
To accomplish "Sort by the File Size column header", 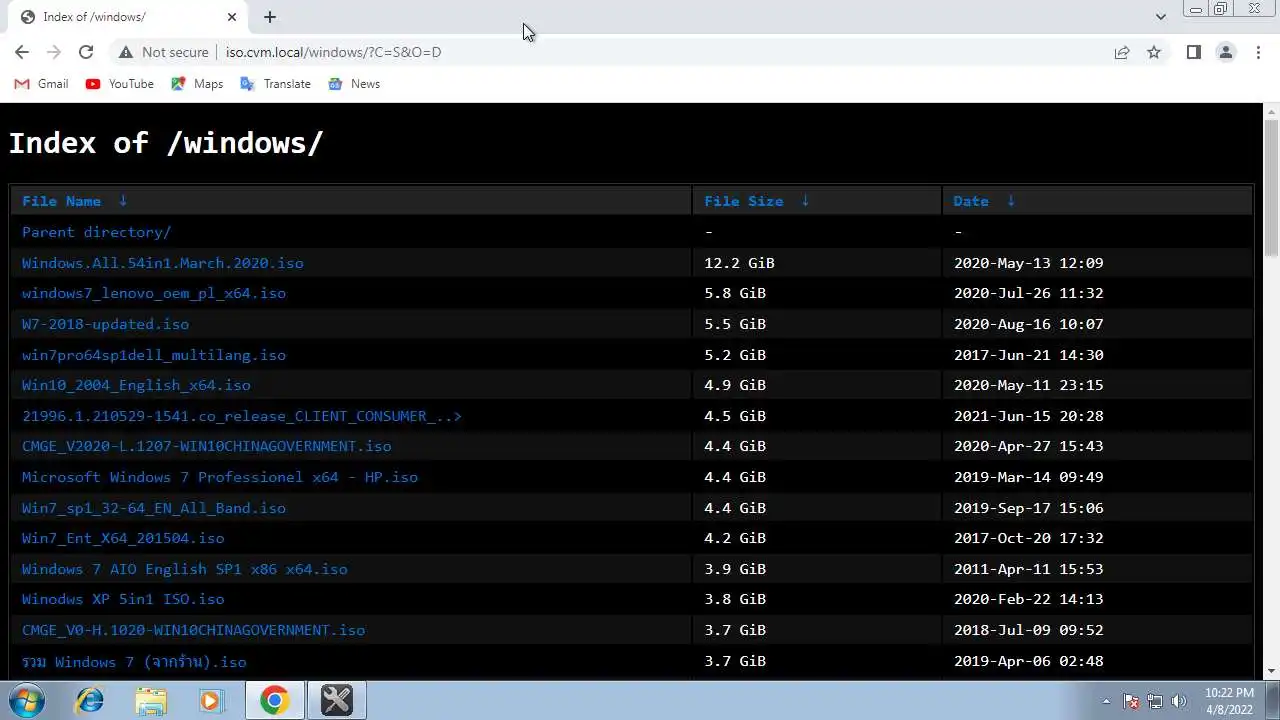I will [x=743, y=201].
